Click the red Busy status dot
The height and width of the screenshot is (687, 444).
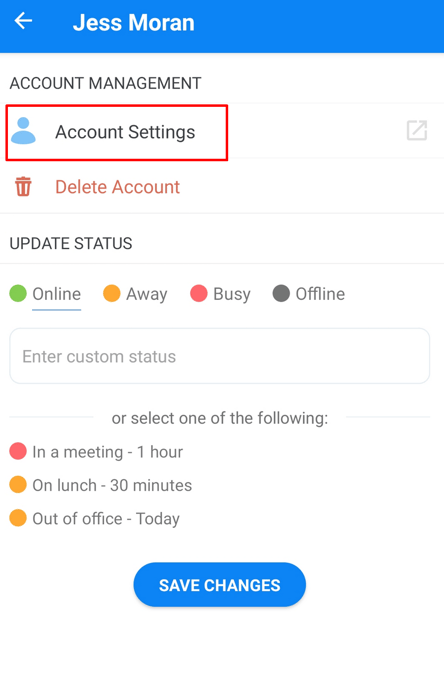pyautogui.click(x=199, y=293)
